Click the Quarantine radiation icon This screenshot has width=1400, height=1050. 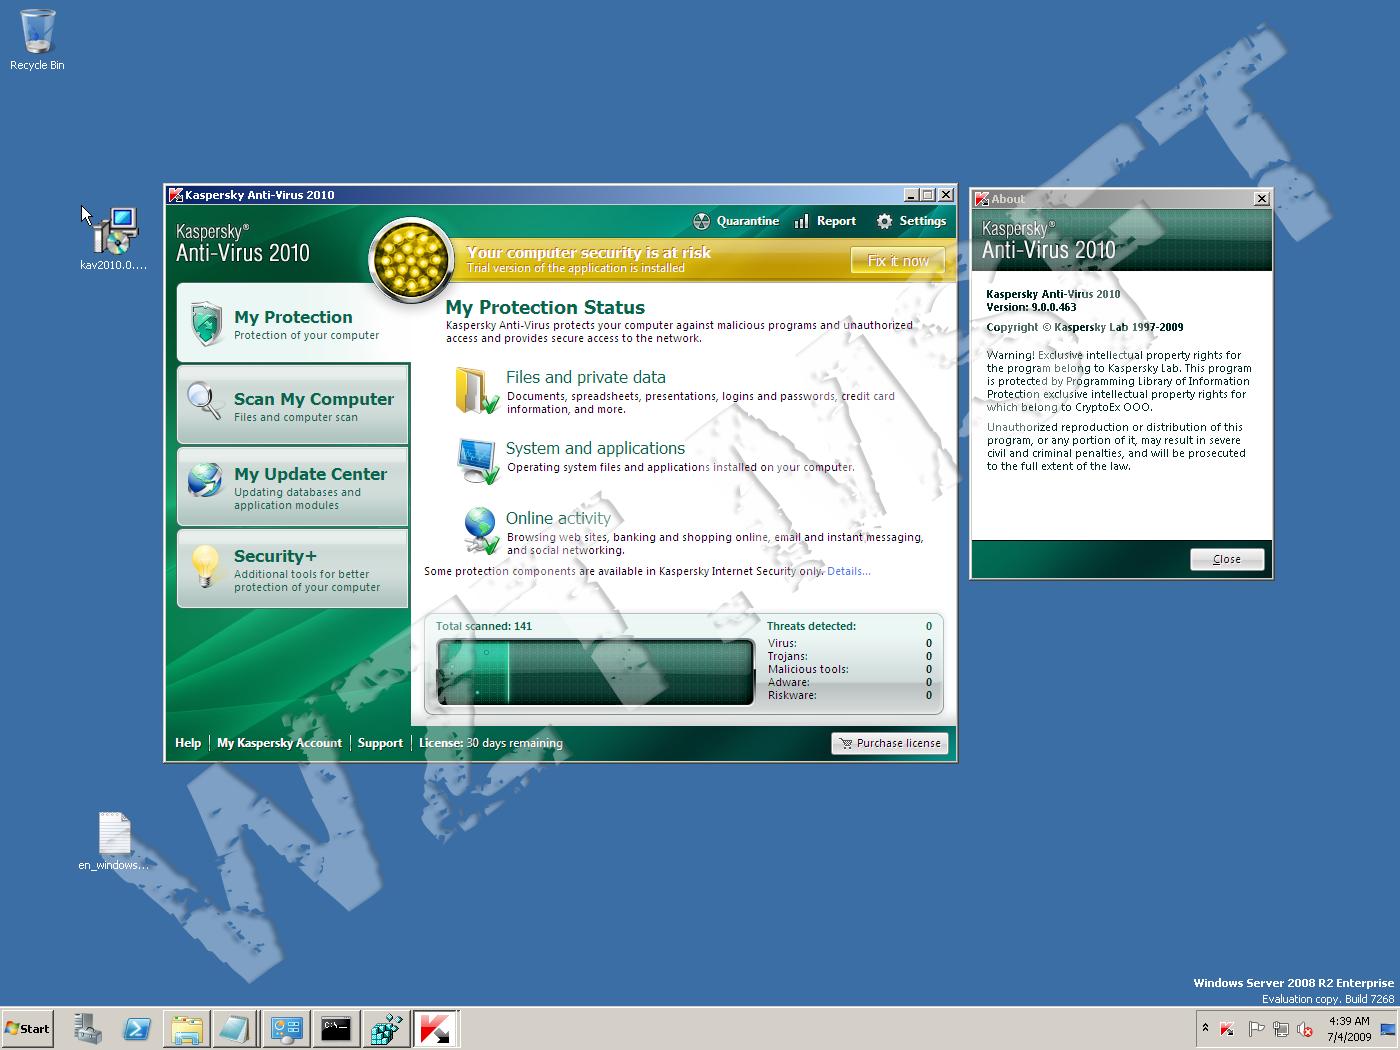pyautogui.click(x=701, y=221)
